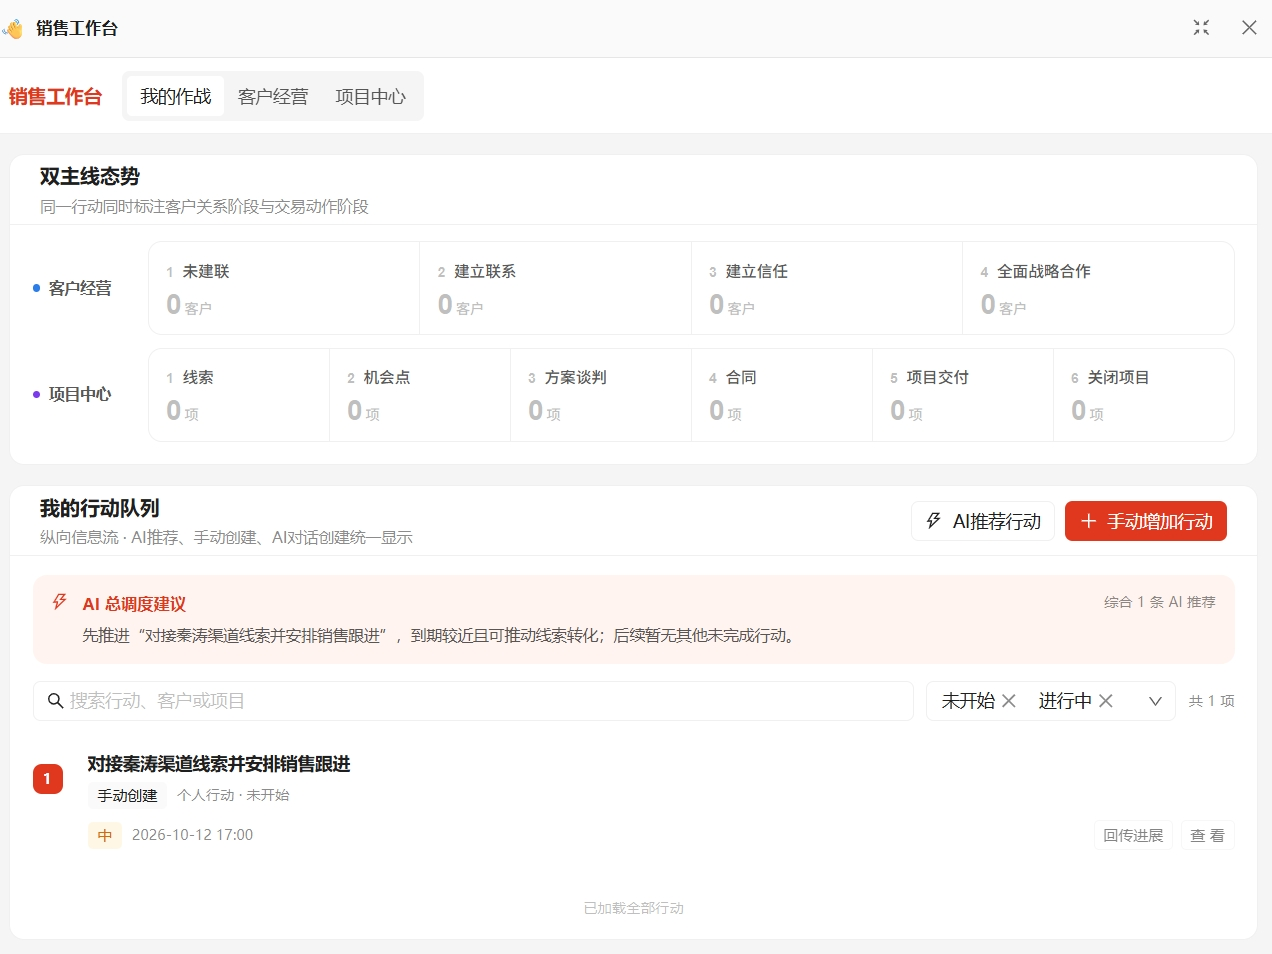1272x954 pixels.
Task: Click the lightning icon beside AI 总调度建议
Action: (x=60, y=602)
